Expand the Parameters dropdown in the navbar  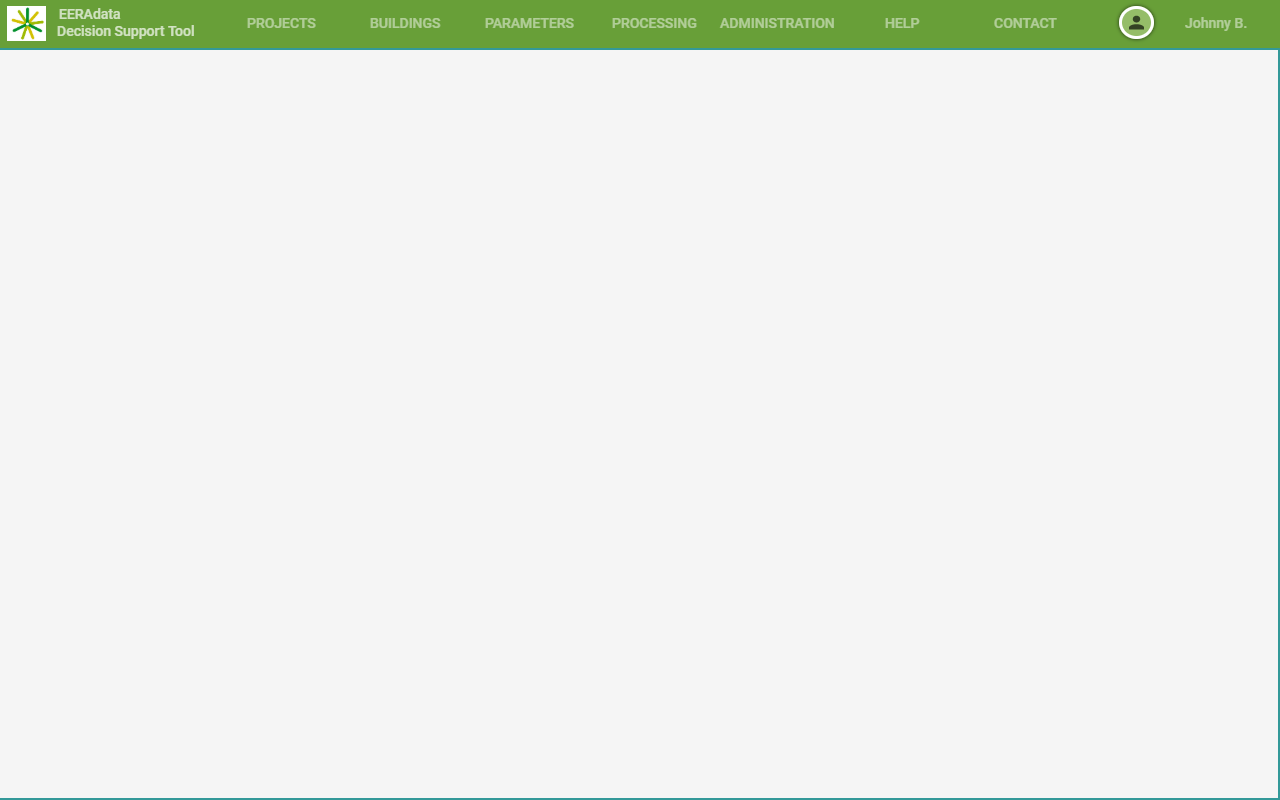pyautogui.click(x=529, y=23)
